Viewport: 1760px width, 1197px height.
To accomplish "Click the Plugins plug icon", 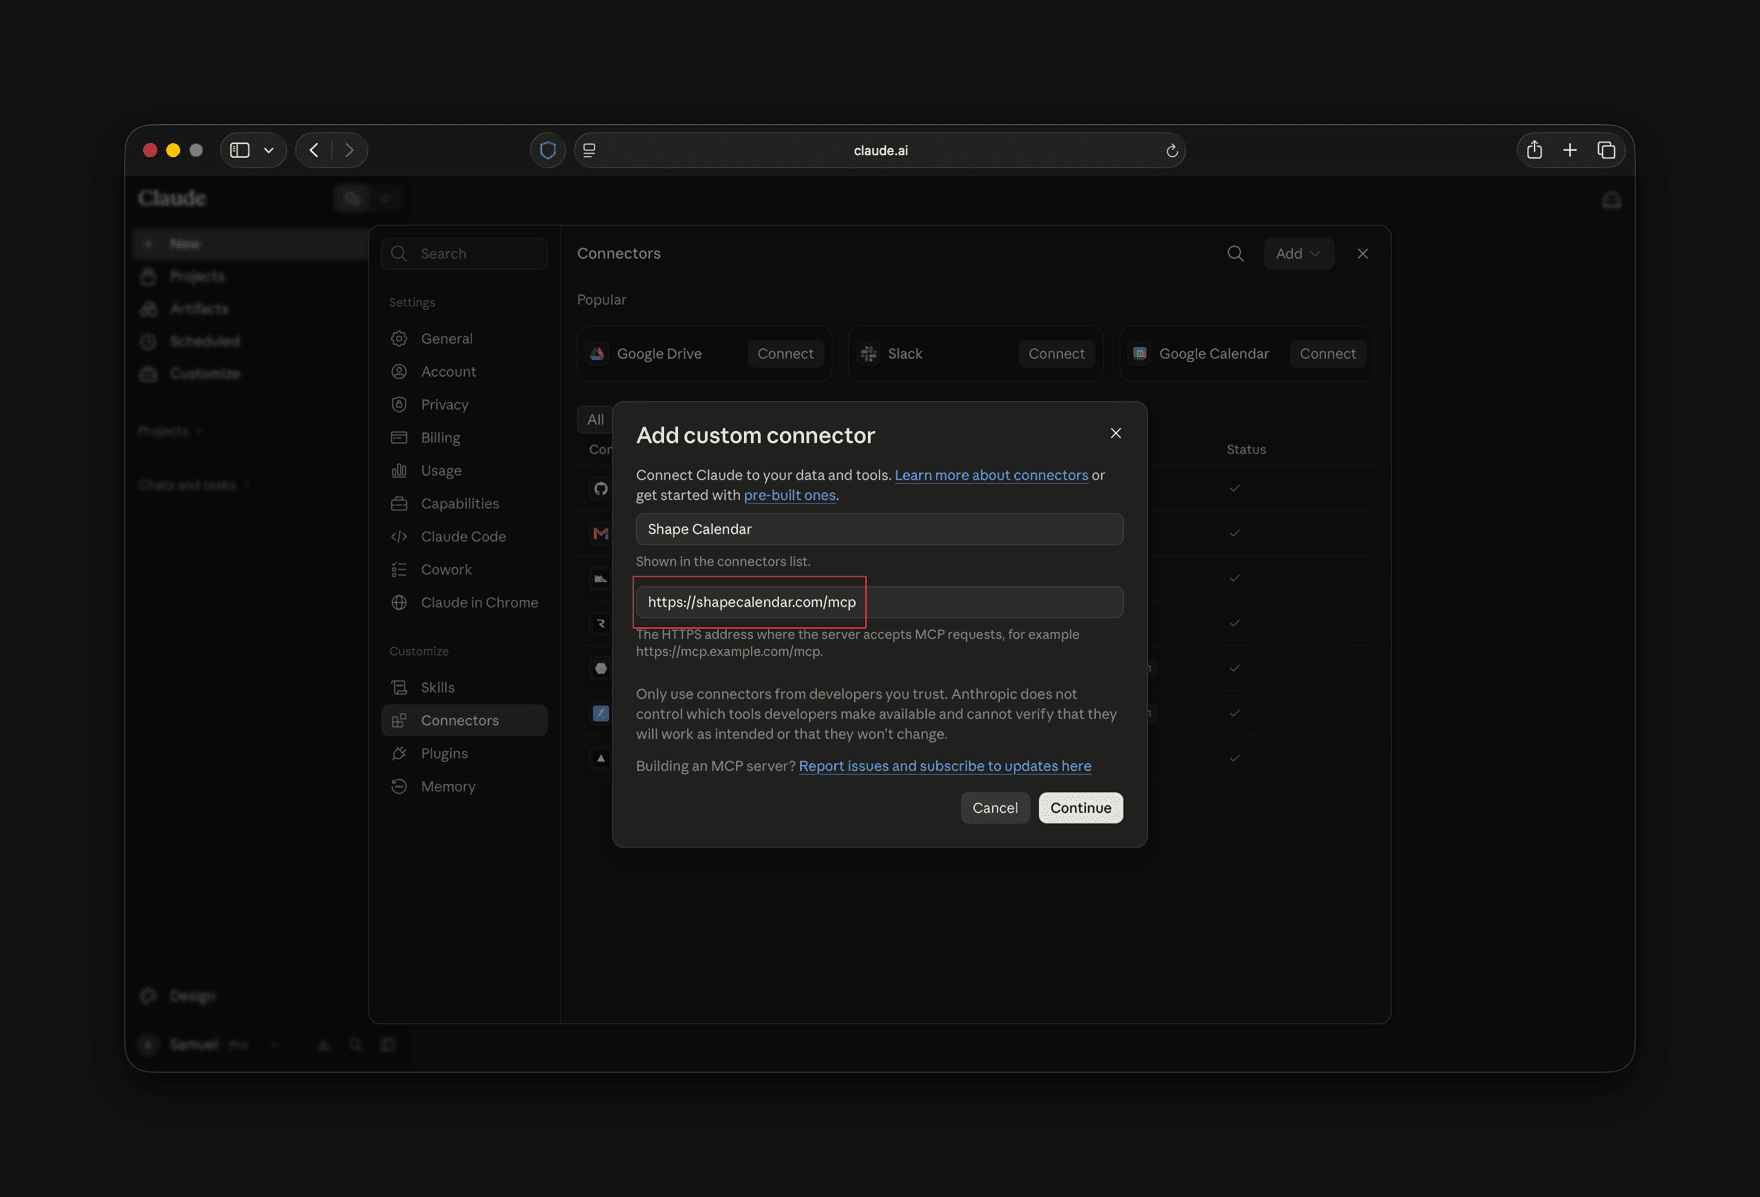I will click(399, 754).
